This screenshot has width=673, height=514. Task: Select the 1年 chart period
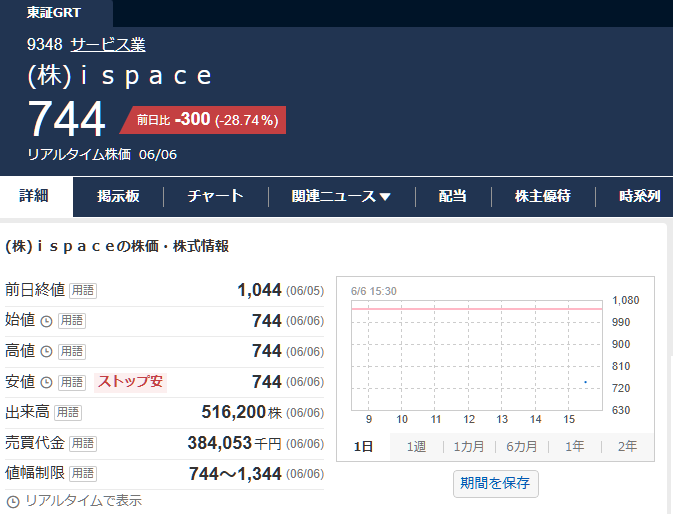(574, 447)
